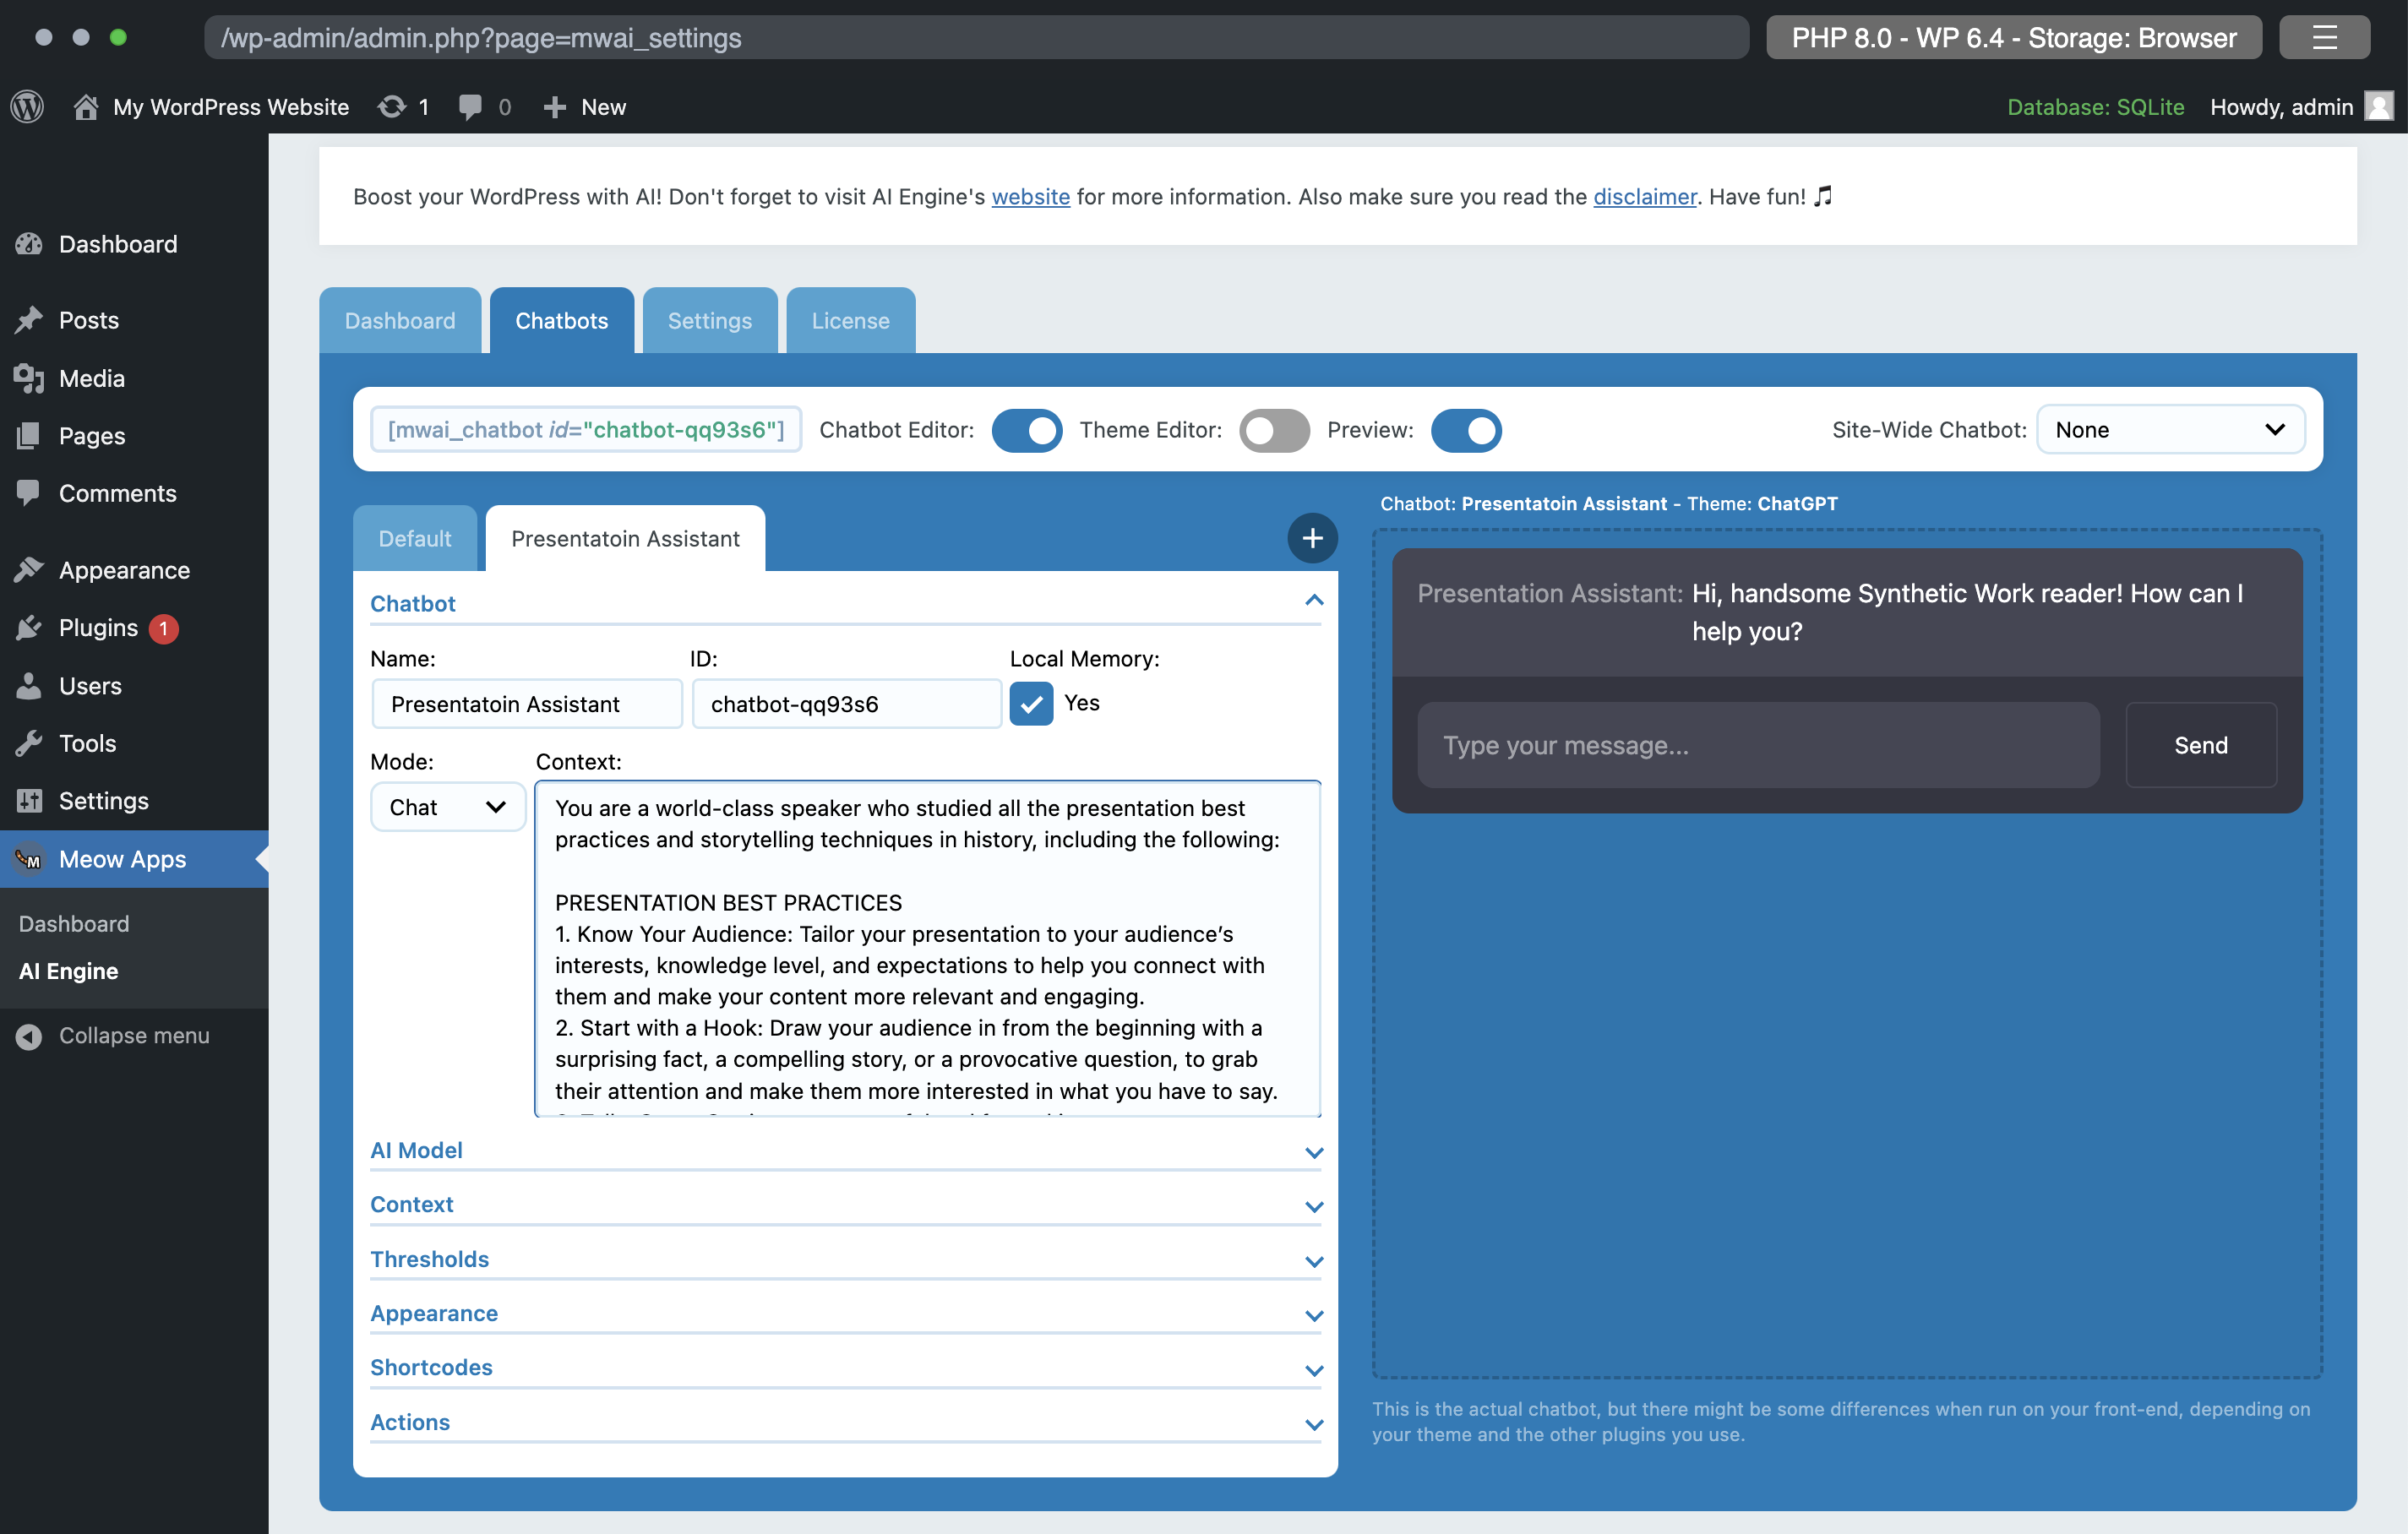Click the chatbot ID input field
Viewport: 2408px width, 1534px height.
(x=846, y=704)
